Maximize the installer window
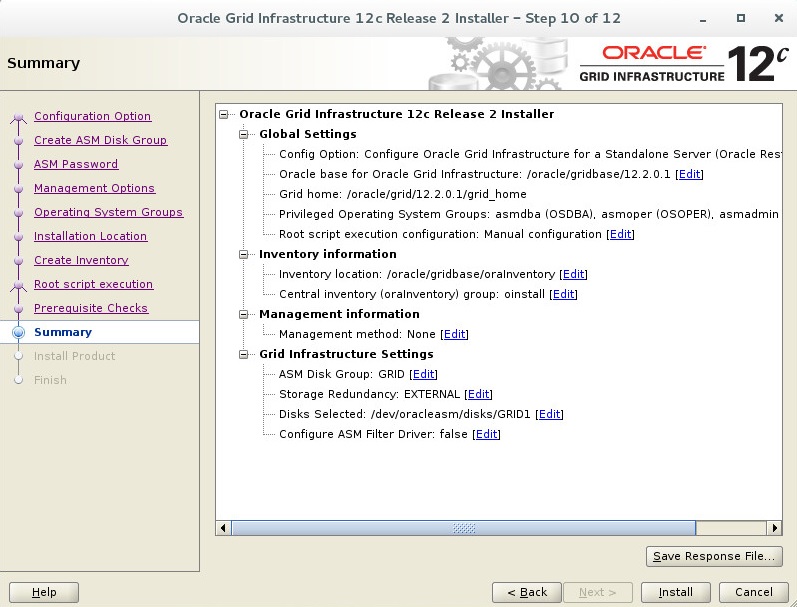Screen dimensions: 797x607 741,18
